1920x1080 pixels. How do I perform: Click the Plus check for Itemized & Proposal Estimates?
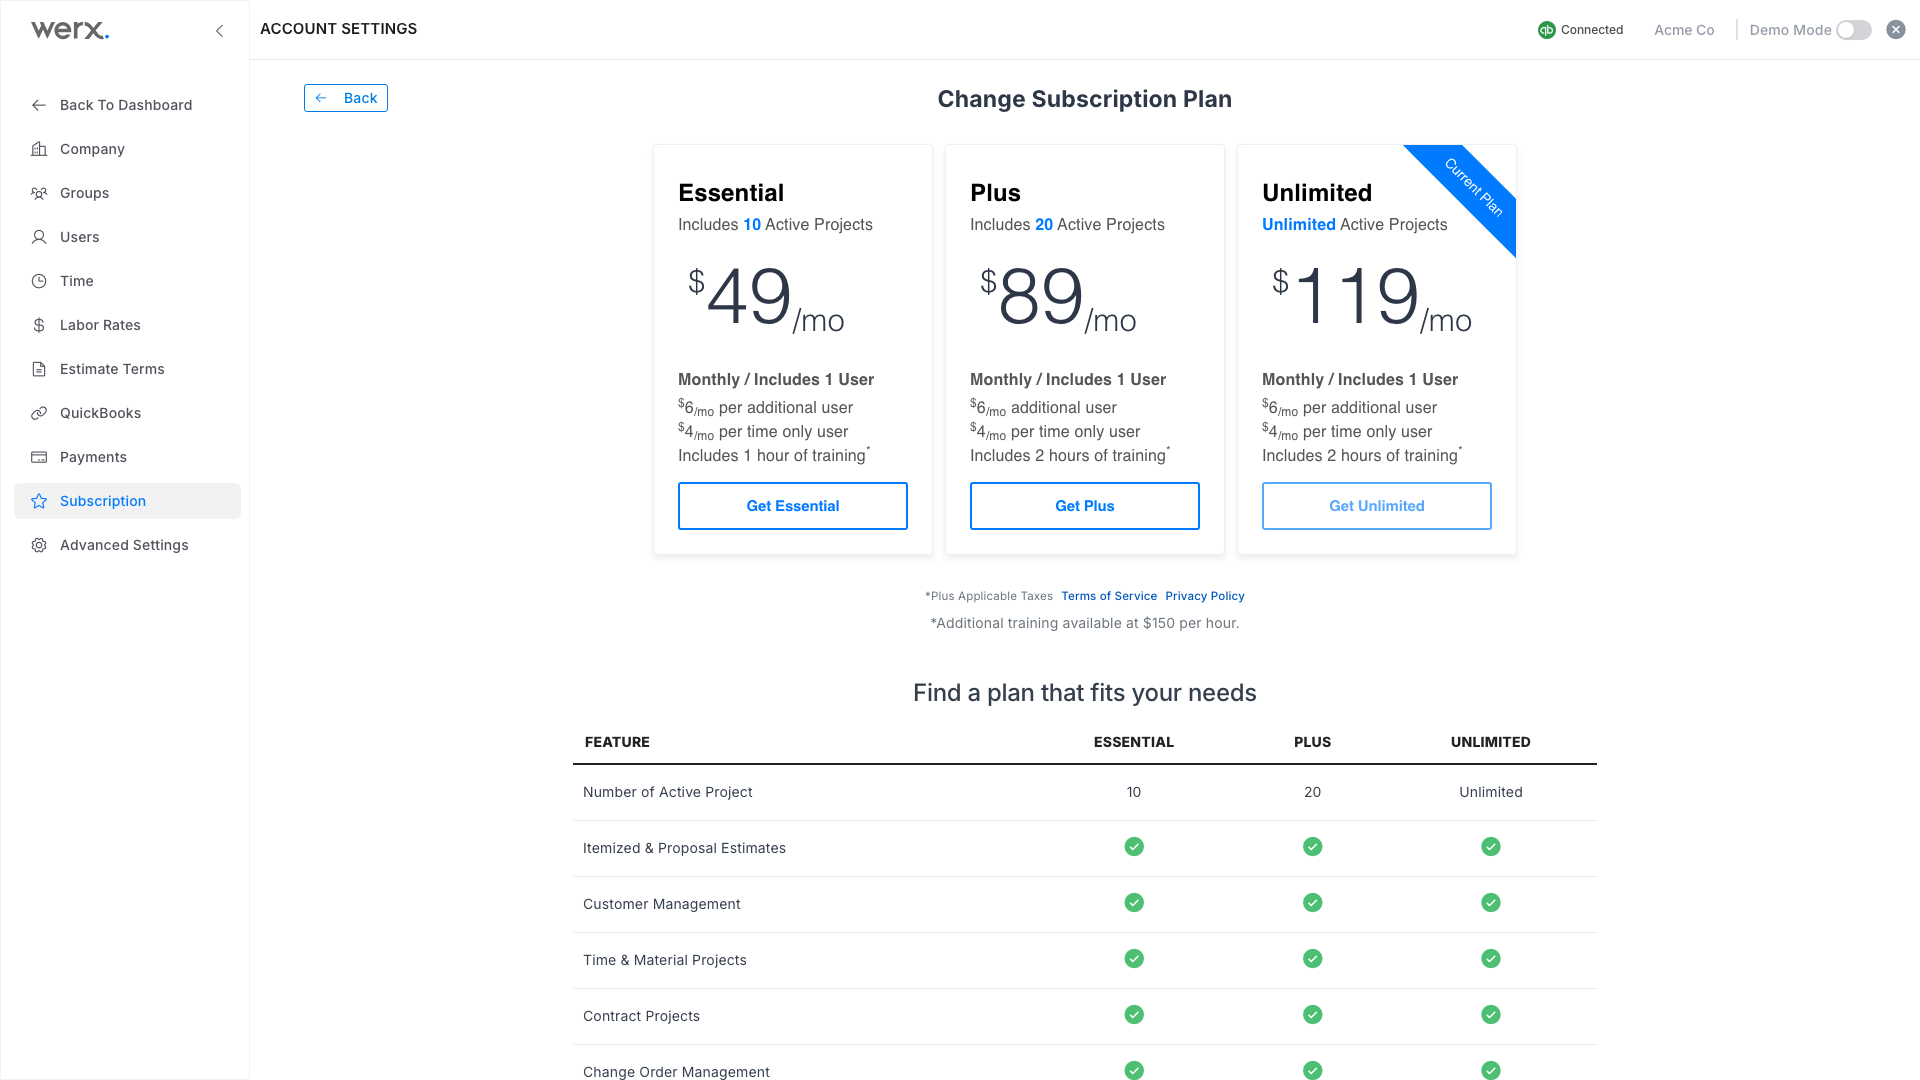(1313, 847)
